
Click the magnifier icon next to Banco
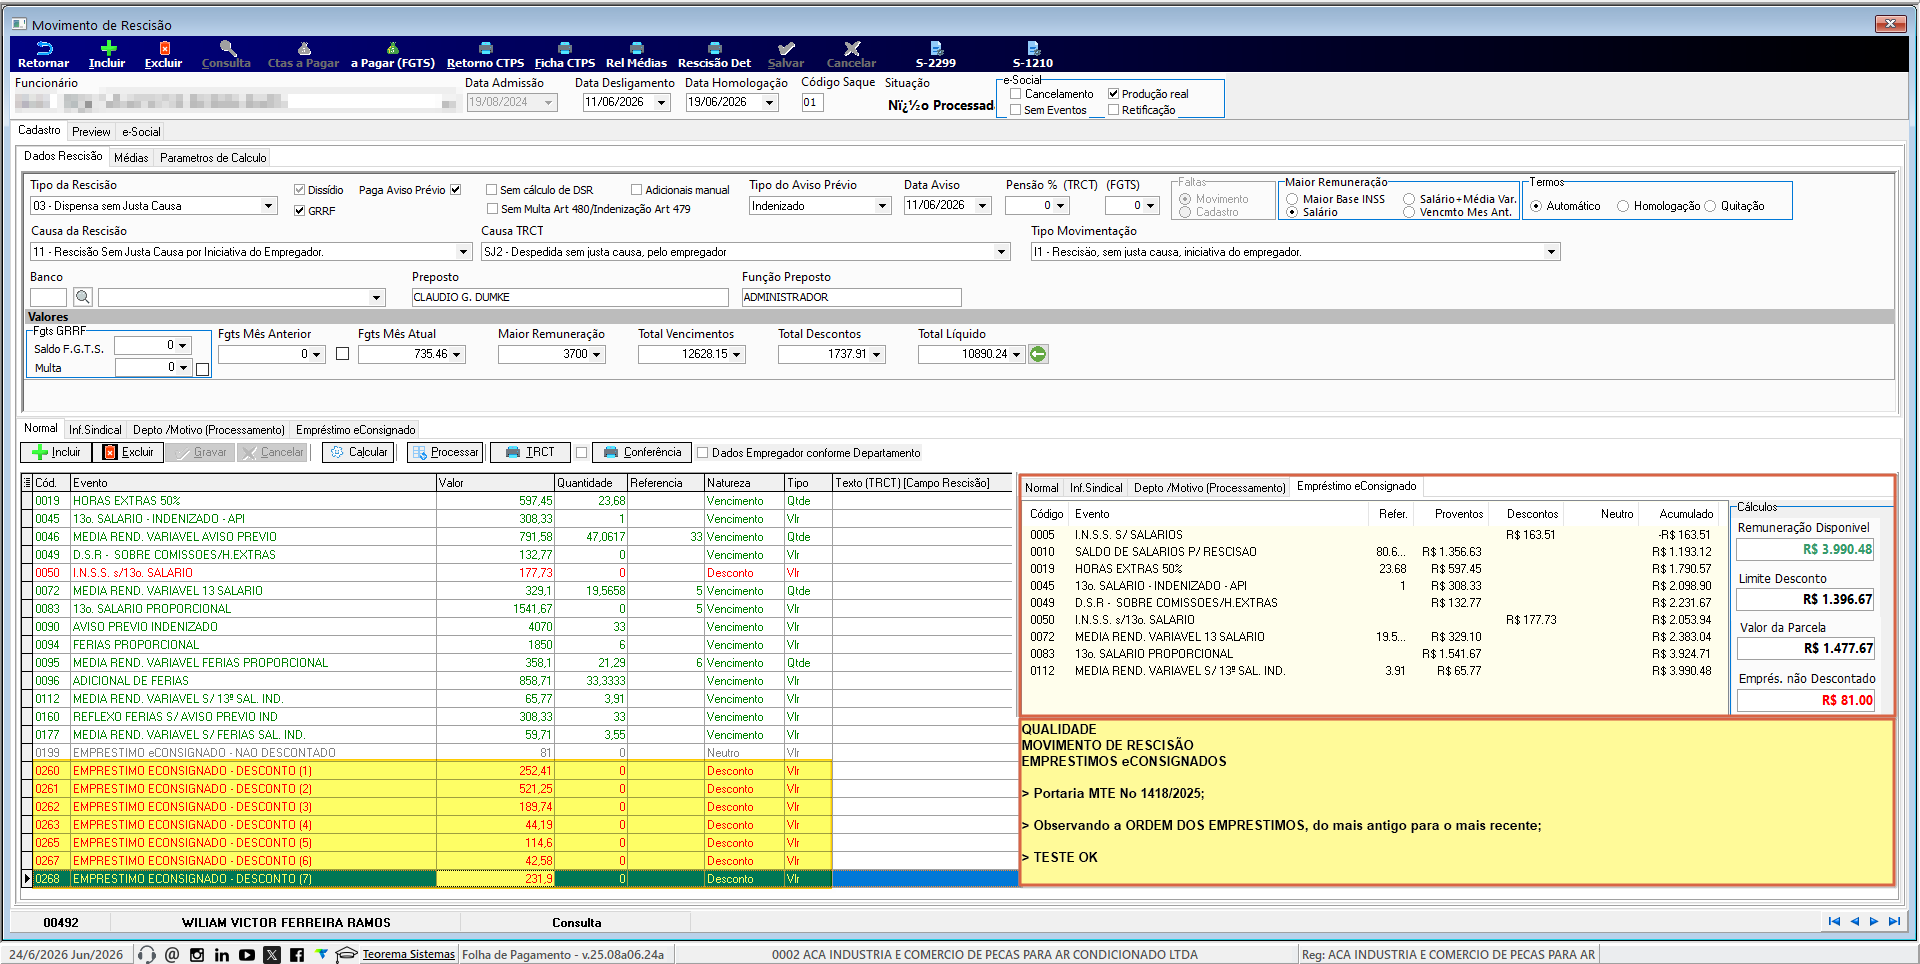[83, 297]
